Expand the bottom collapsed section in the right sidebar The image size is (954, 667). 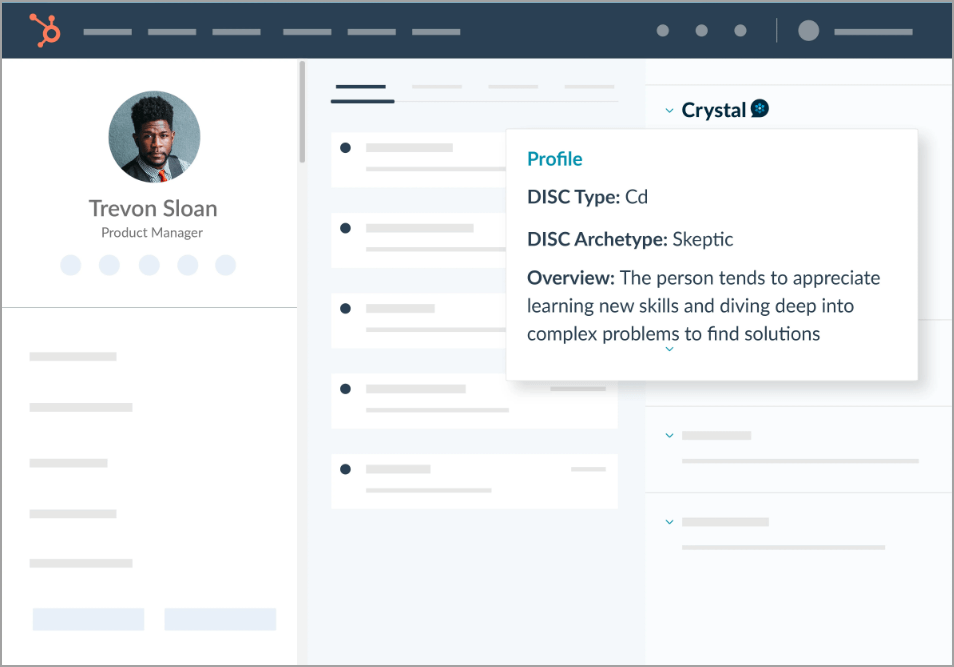point(669,522)
